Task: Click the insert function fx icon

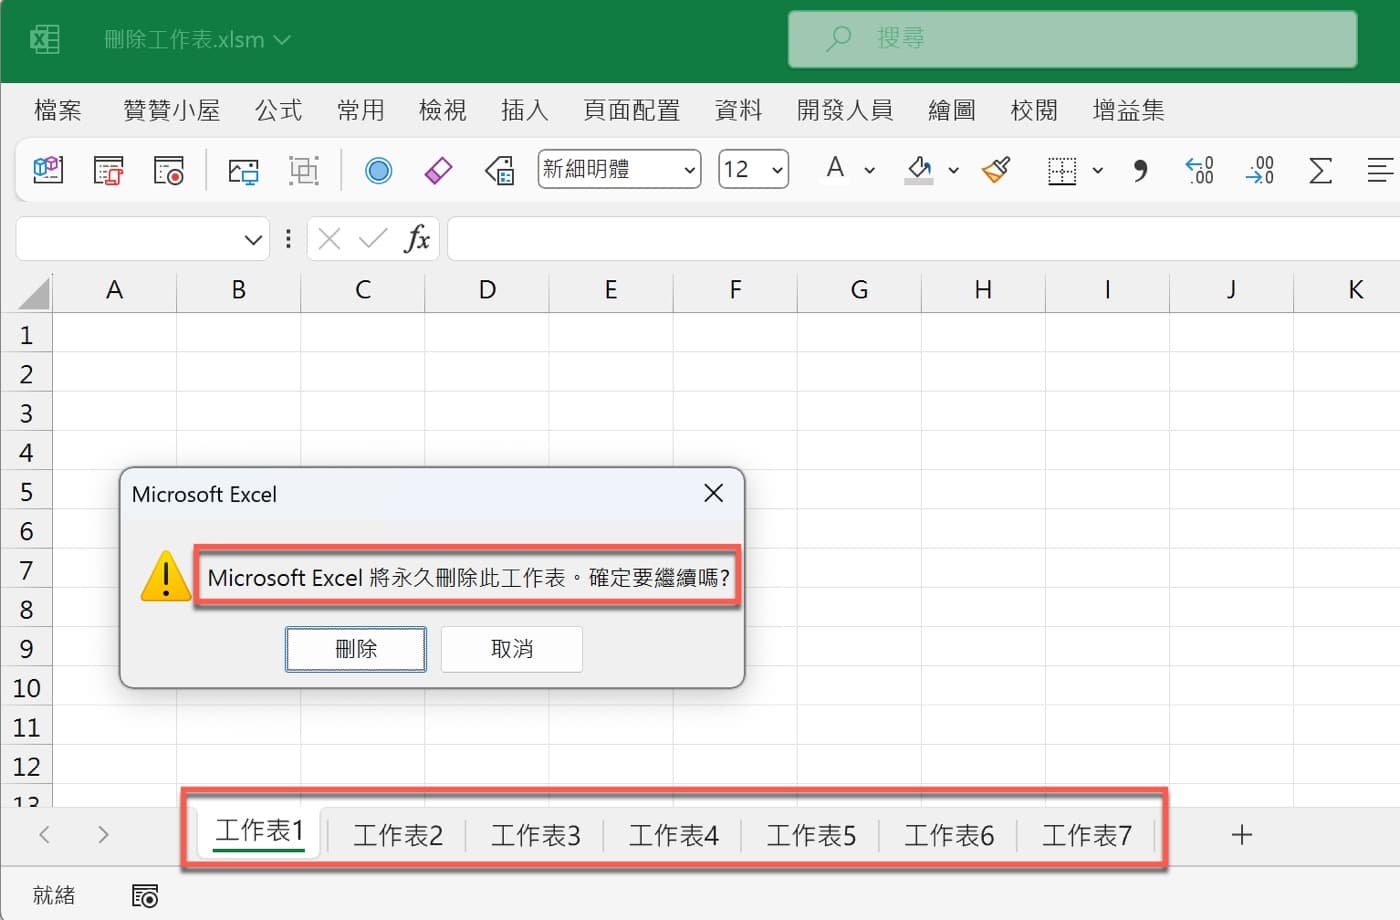Action: [417, 238]
